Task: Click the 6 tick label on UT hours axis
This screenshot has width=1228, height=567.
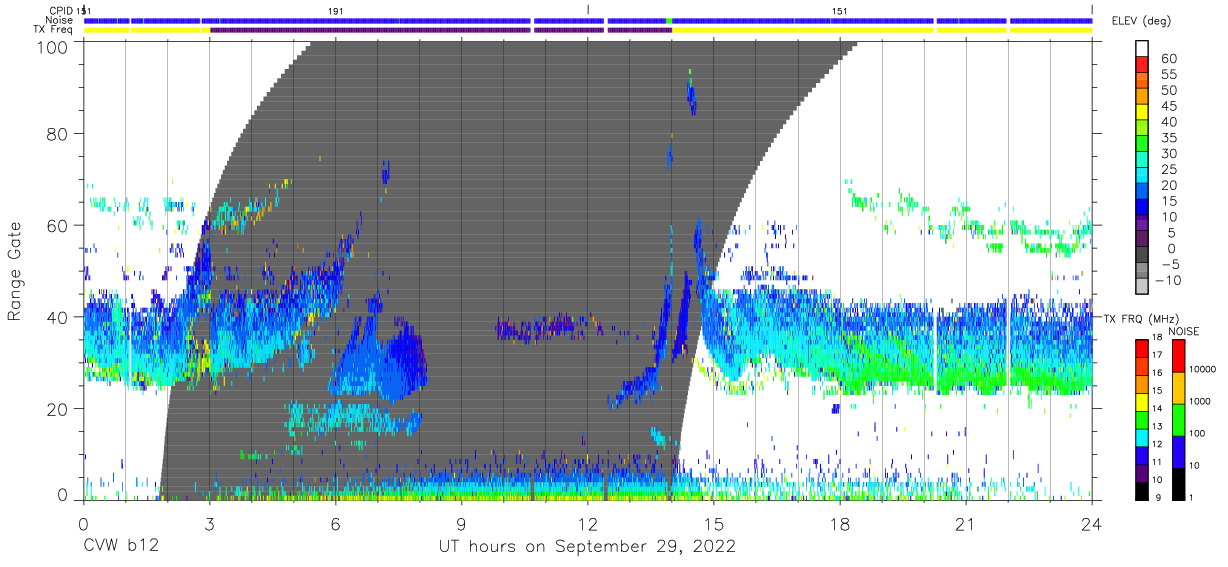Action: pyautogui.click(x=335, y=524)
